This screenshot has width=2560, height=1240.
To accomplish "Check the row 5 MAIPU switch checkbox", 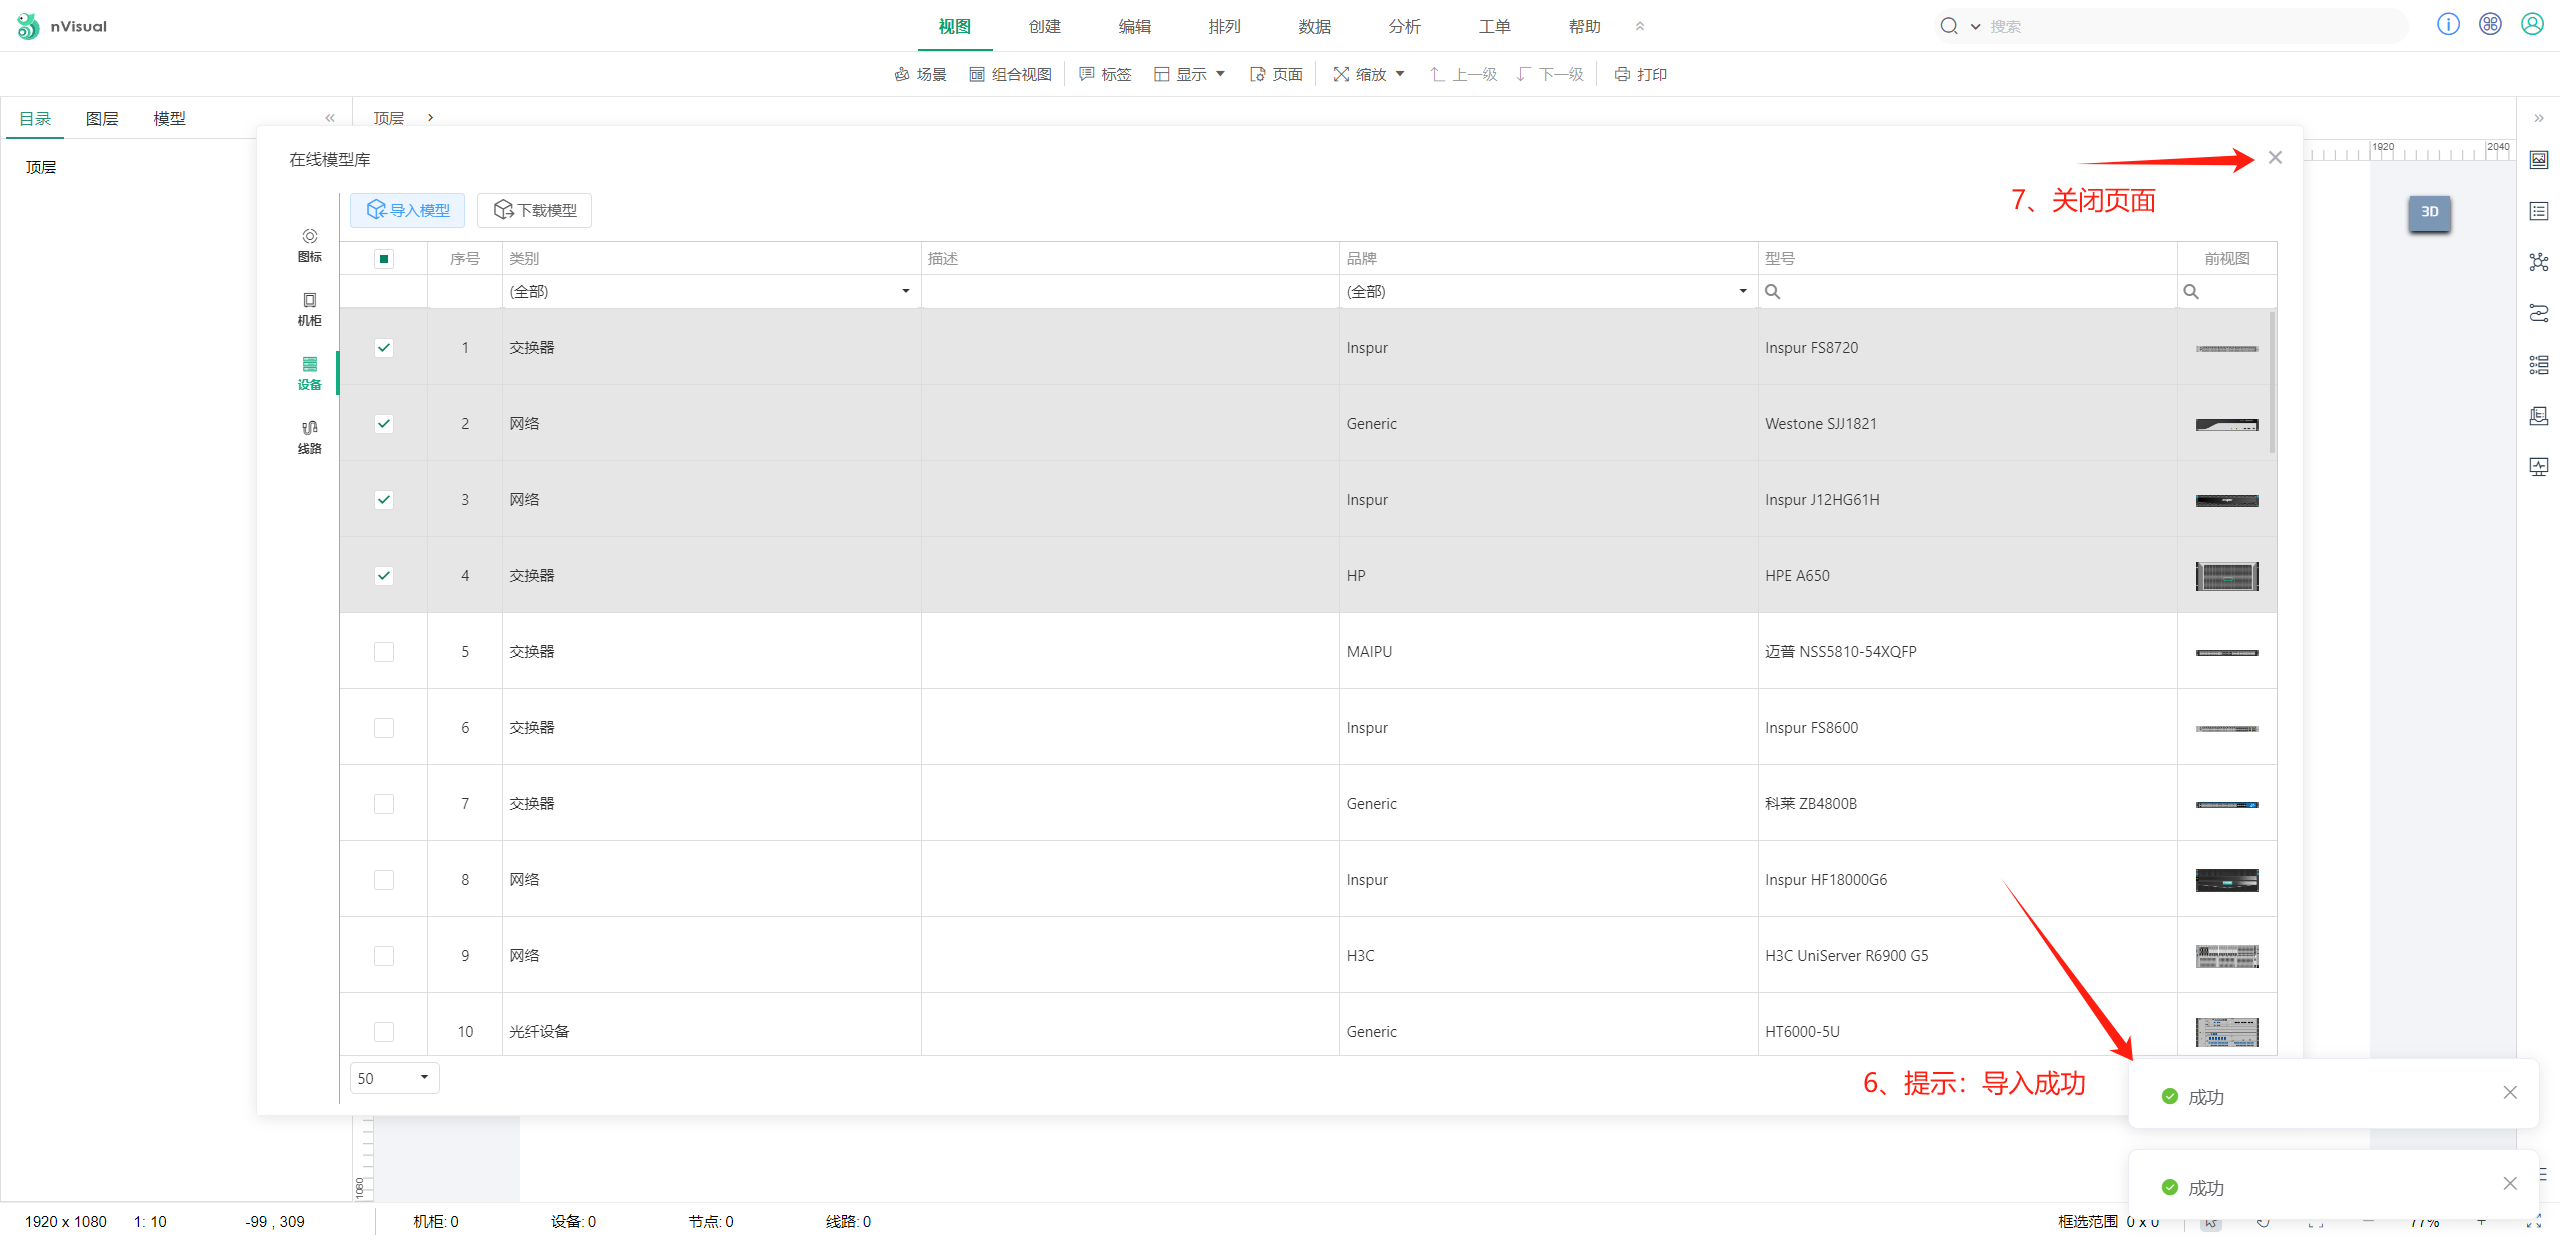I will point(384,652).
